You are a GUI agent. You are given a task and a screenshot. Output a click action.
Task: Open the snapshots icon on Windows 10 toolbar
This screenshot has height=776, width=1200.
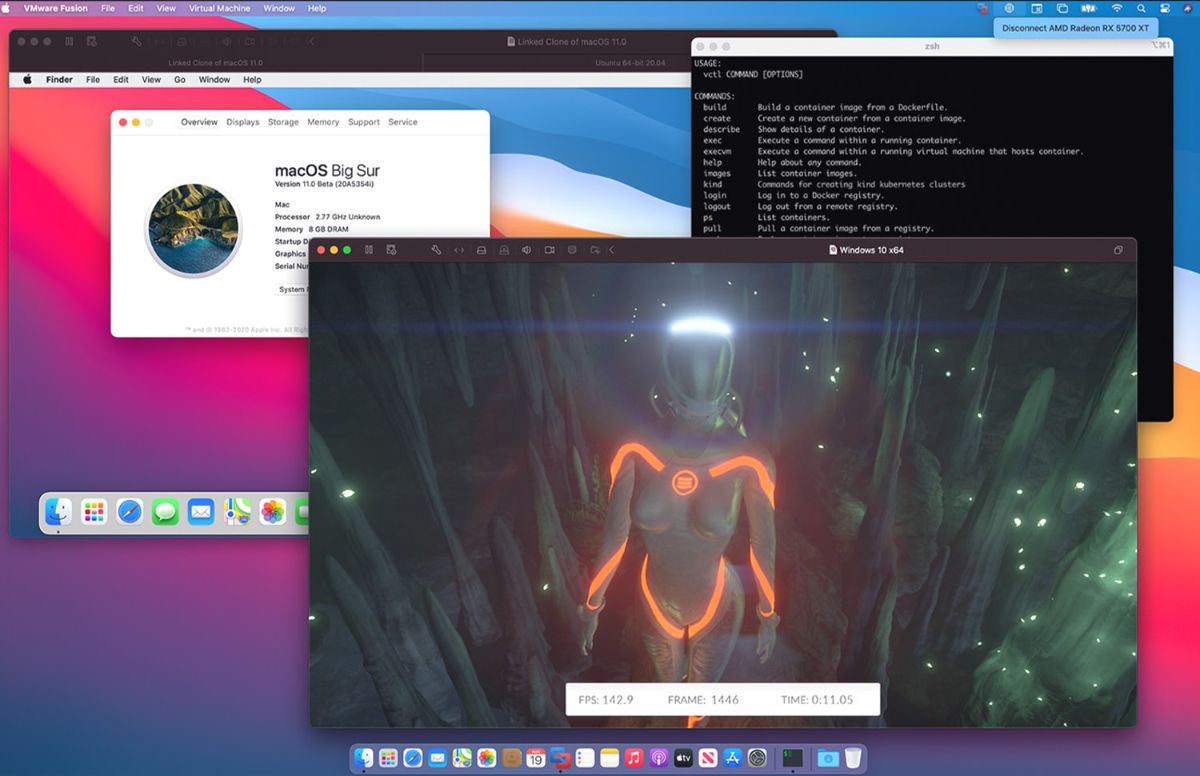tap(392, 250)
